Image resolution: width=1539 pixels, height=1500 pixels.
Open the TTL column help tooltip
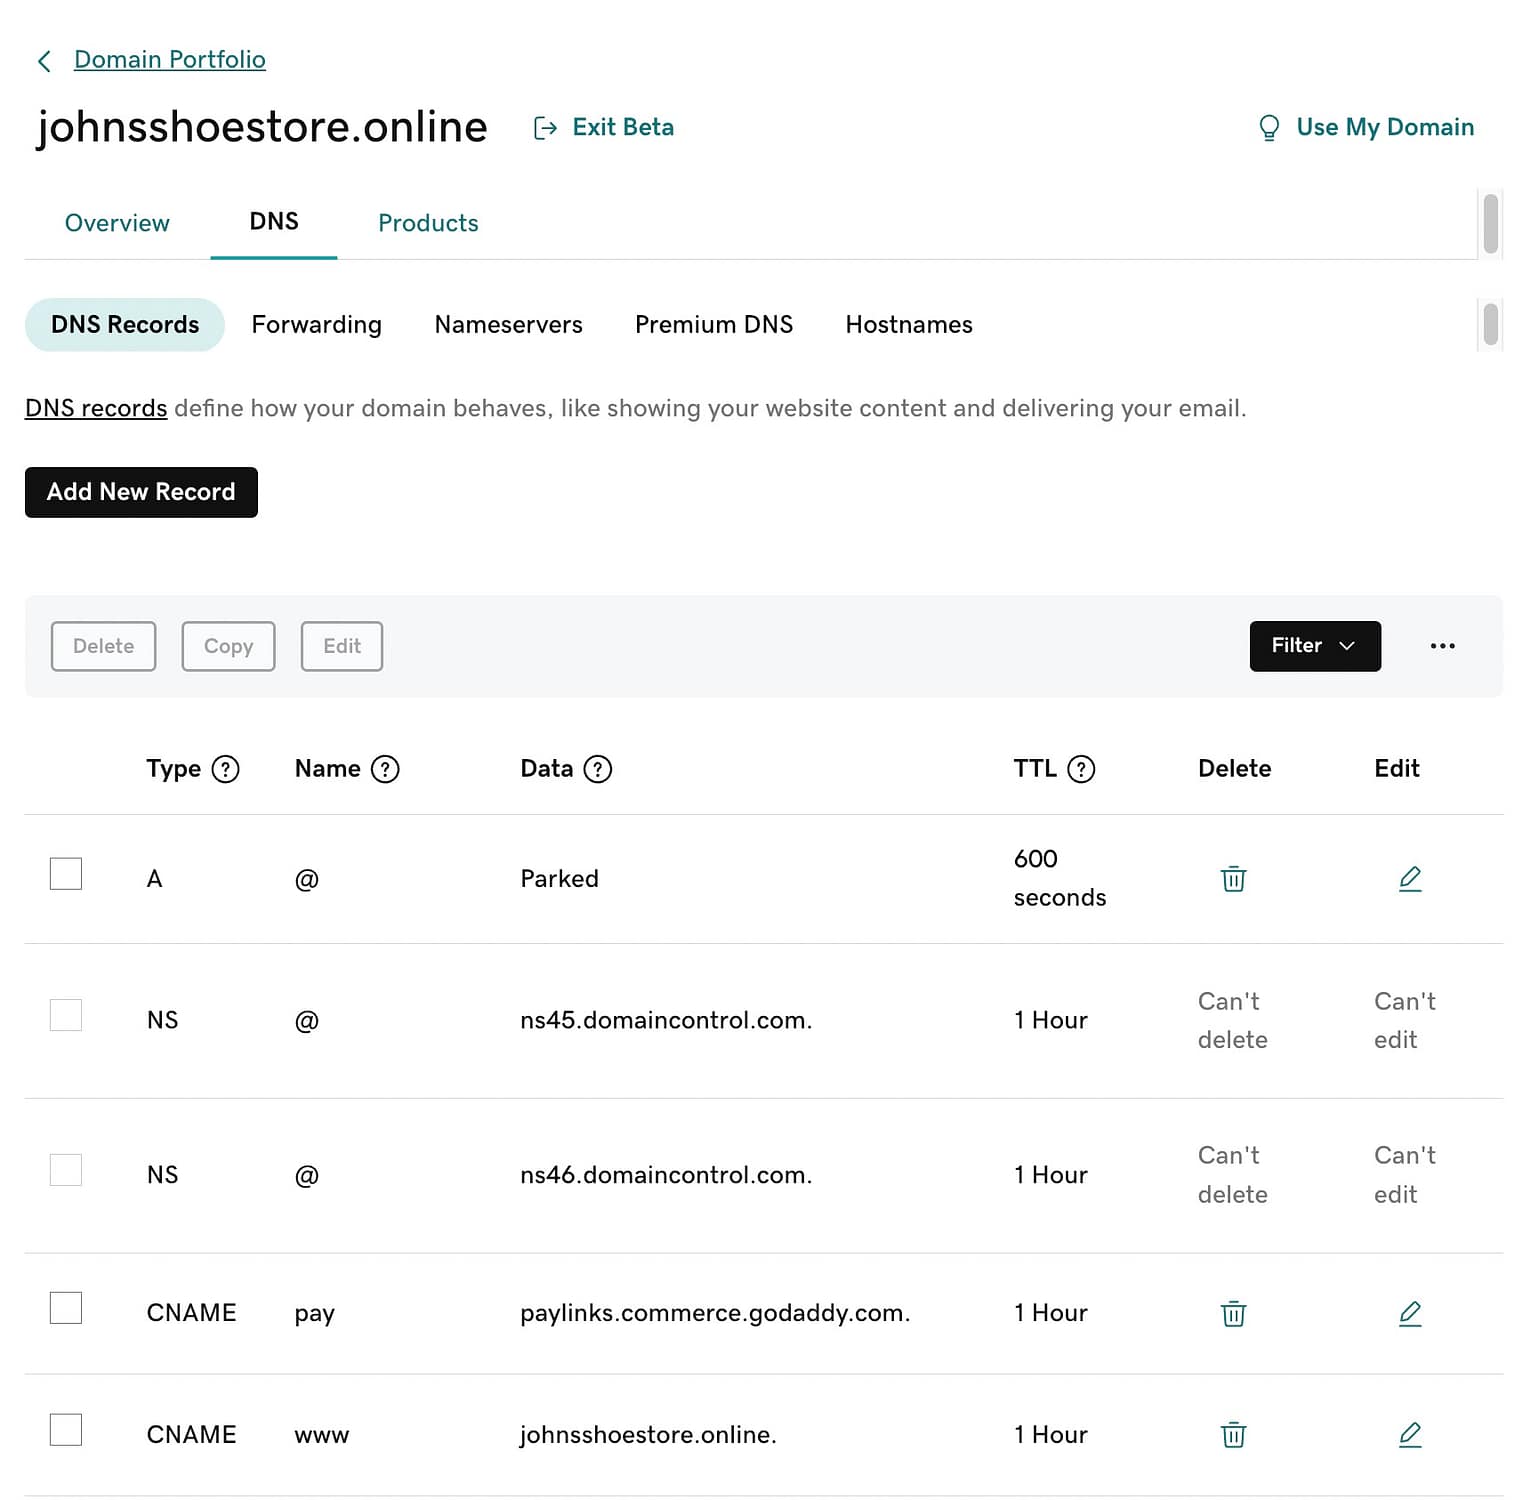point(1083,768)
